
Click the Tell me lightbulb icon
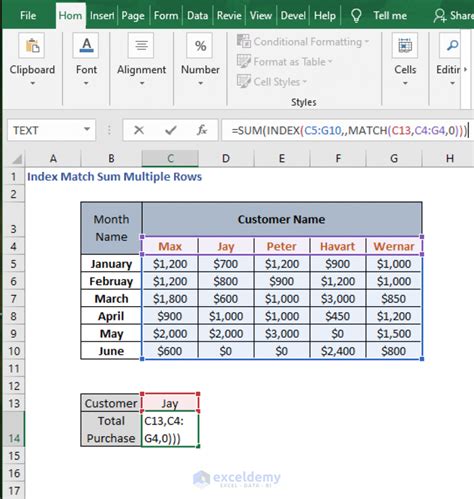(x=356, y=15)
